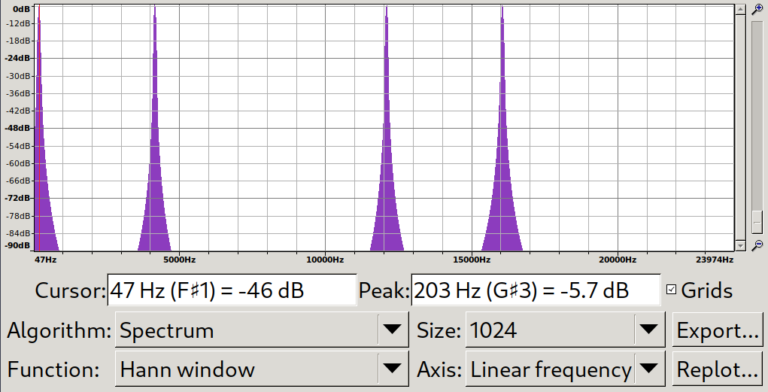Screen dimensions: 768x392
Task: Click the vertical scrollbar track
Action: point(740,127)
